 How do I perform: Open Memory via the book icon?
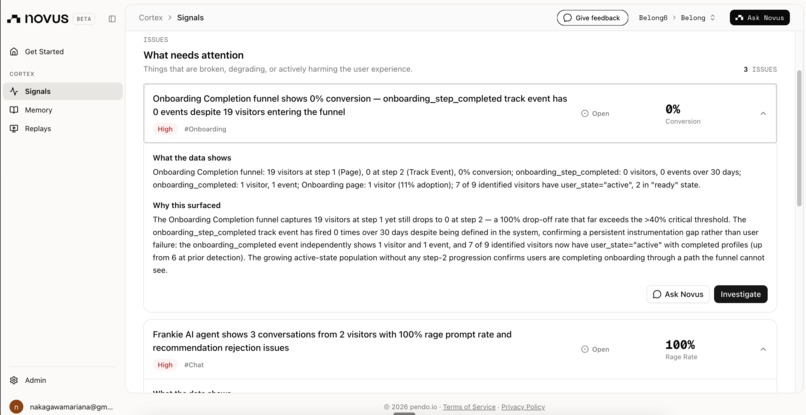pyautogui.click(x=14, y=110)
